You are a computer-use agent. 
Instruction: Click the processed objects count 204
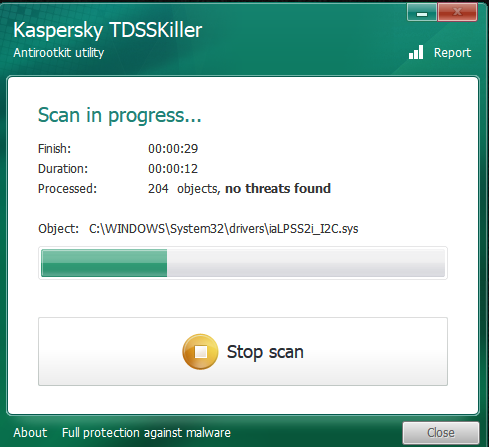(158, 189)
